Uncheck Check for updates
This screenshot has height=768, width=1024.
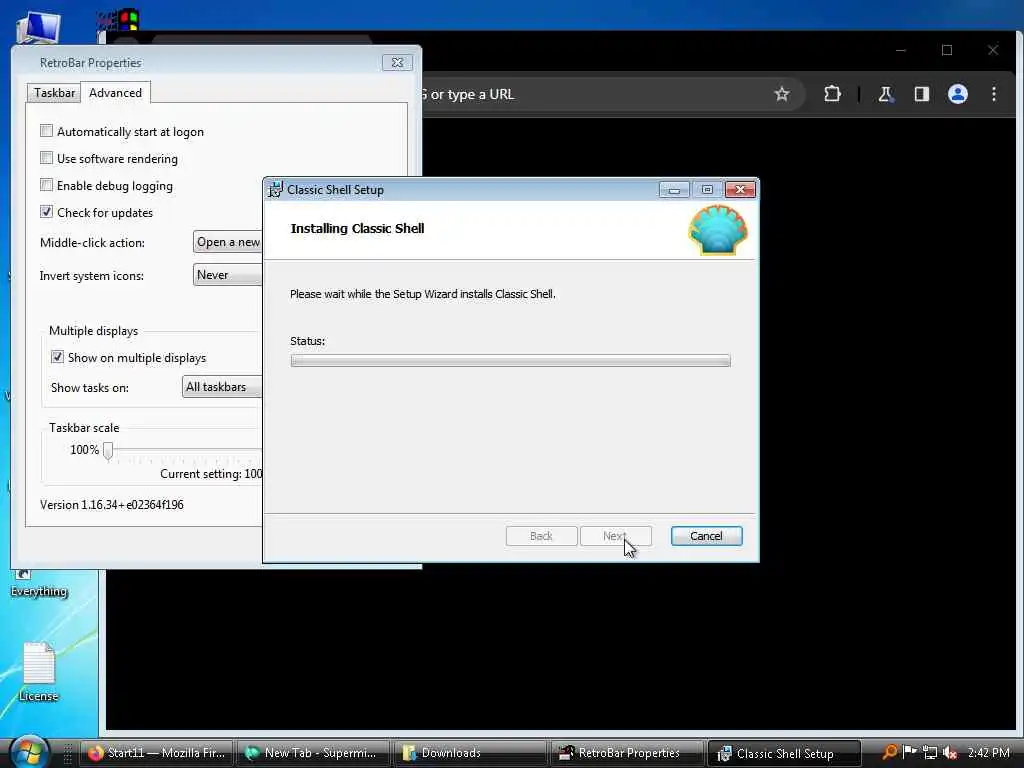pyautogui.click(x=46, y=212)
